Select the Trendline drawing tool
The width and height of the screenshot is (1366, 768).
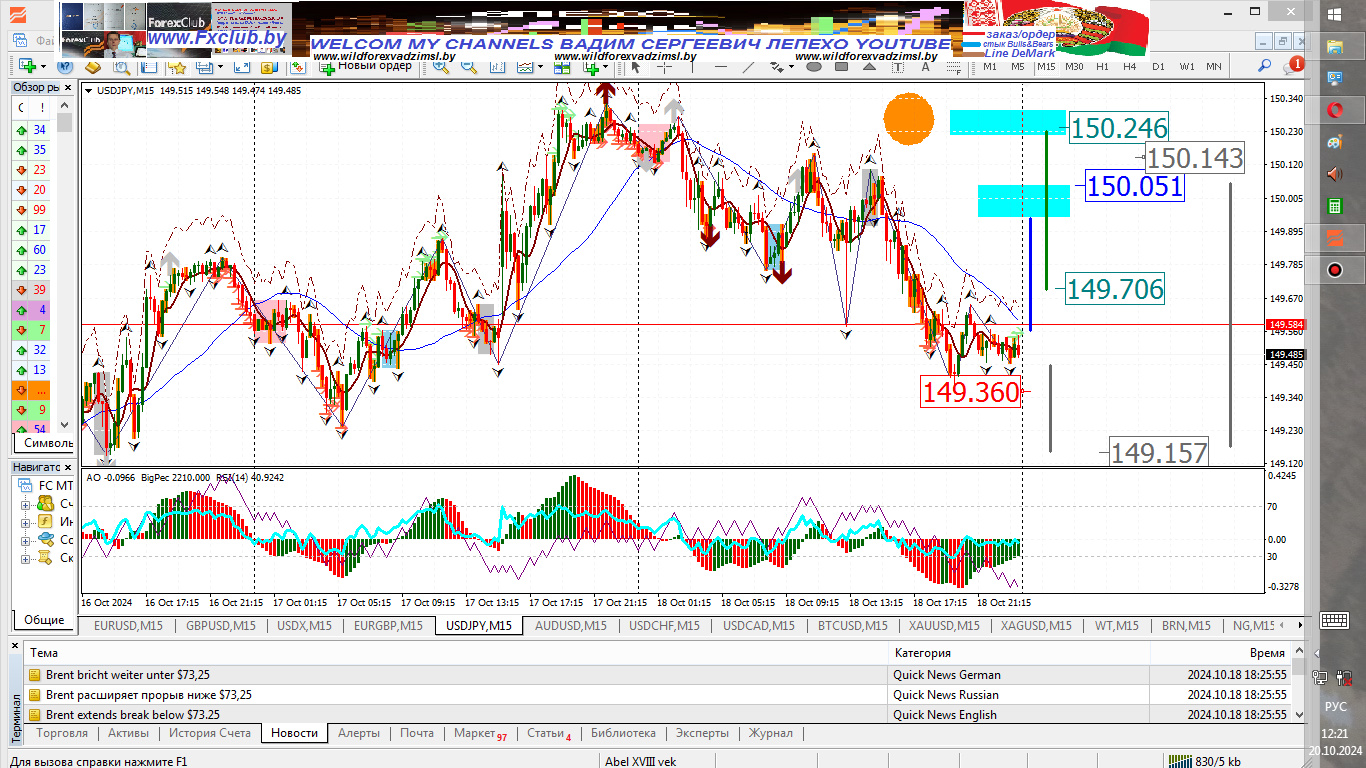click(x=748, y=67)
